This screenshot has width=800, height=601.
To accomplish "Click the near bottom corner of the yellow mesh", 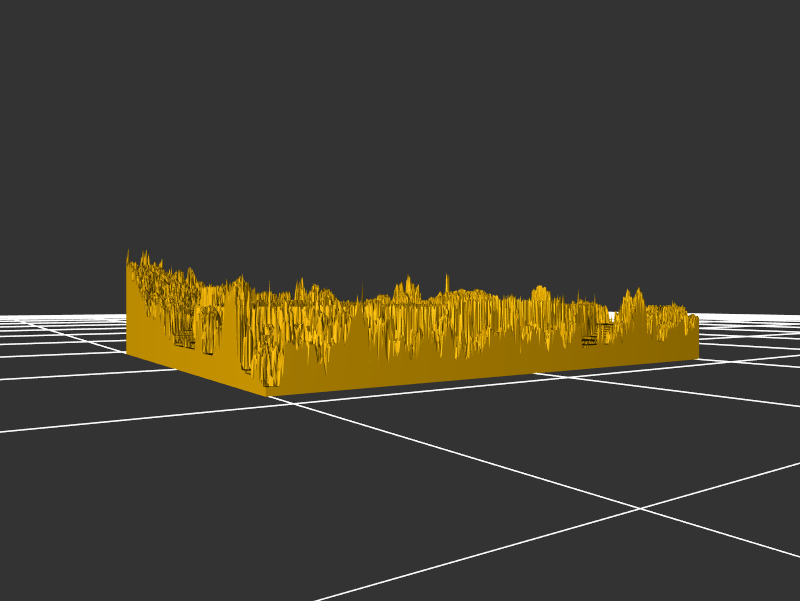I will (268, 395).
